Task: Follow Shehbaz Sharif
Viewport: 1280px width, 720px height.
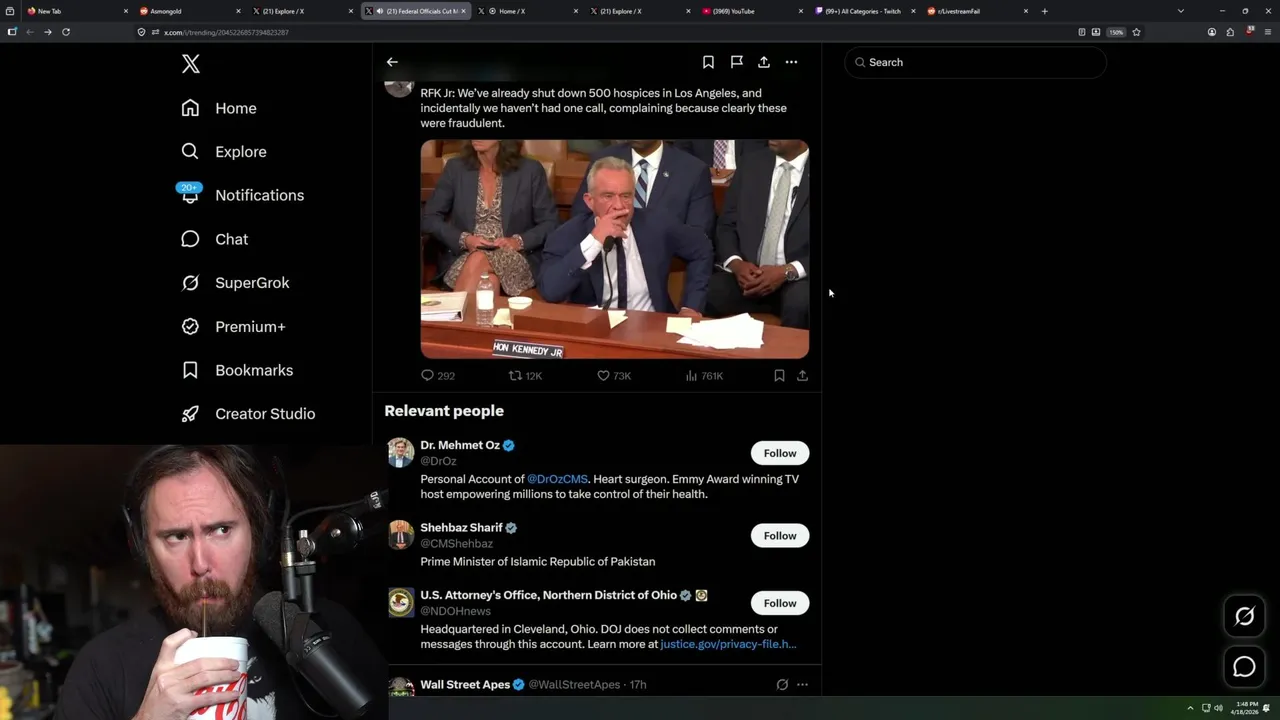Action: tap(780, 536)
